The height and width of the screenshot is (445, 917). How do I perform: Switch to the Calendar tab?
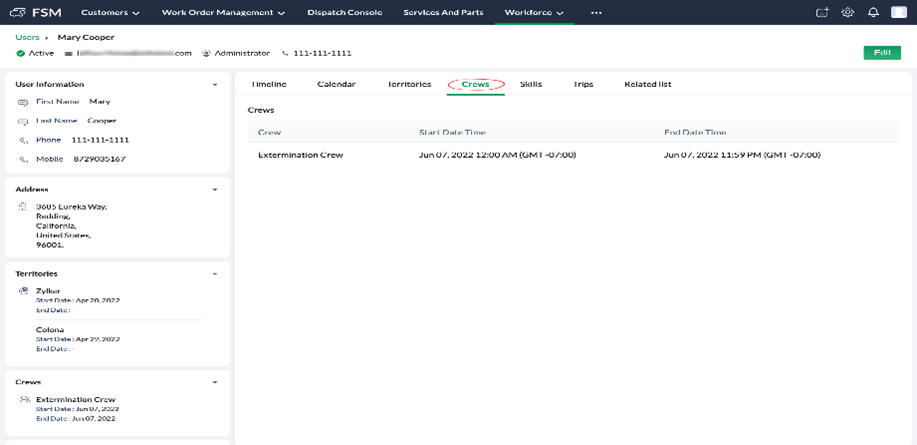pos(336,84)
